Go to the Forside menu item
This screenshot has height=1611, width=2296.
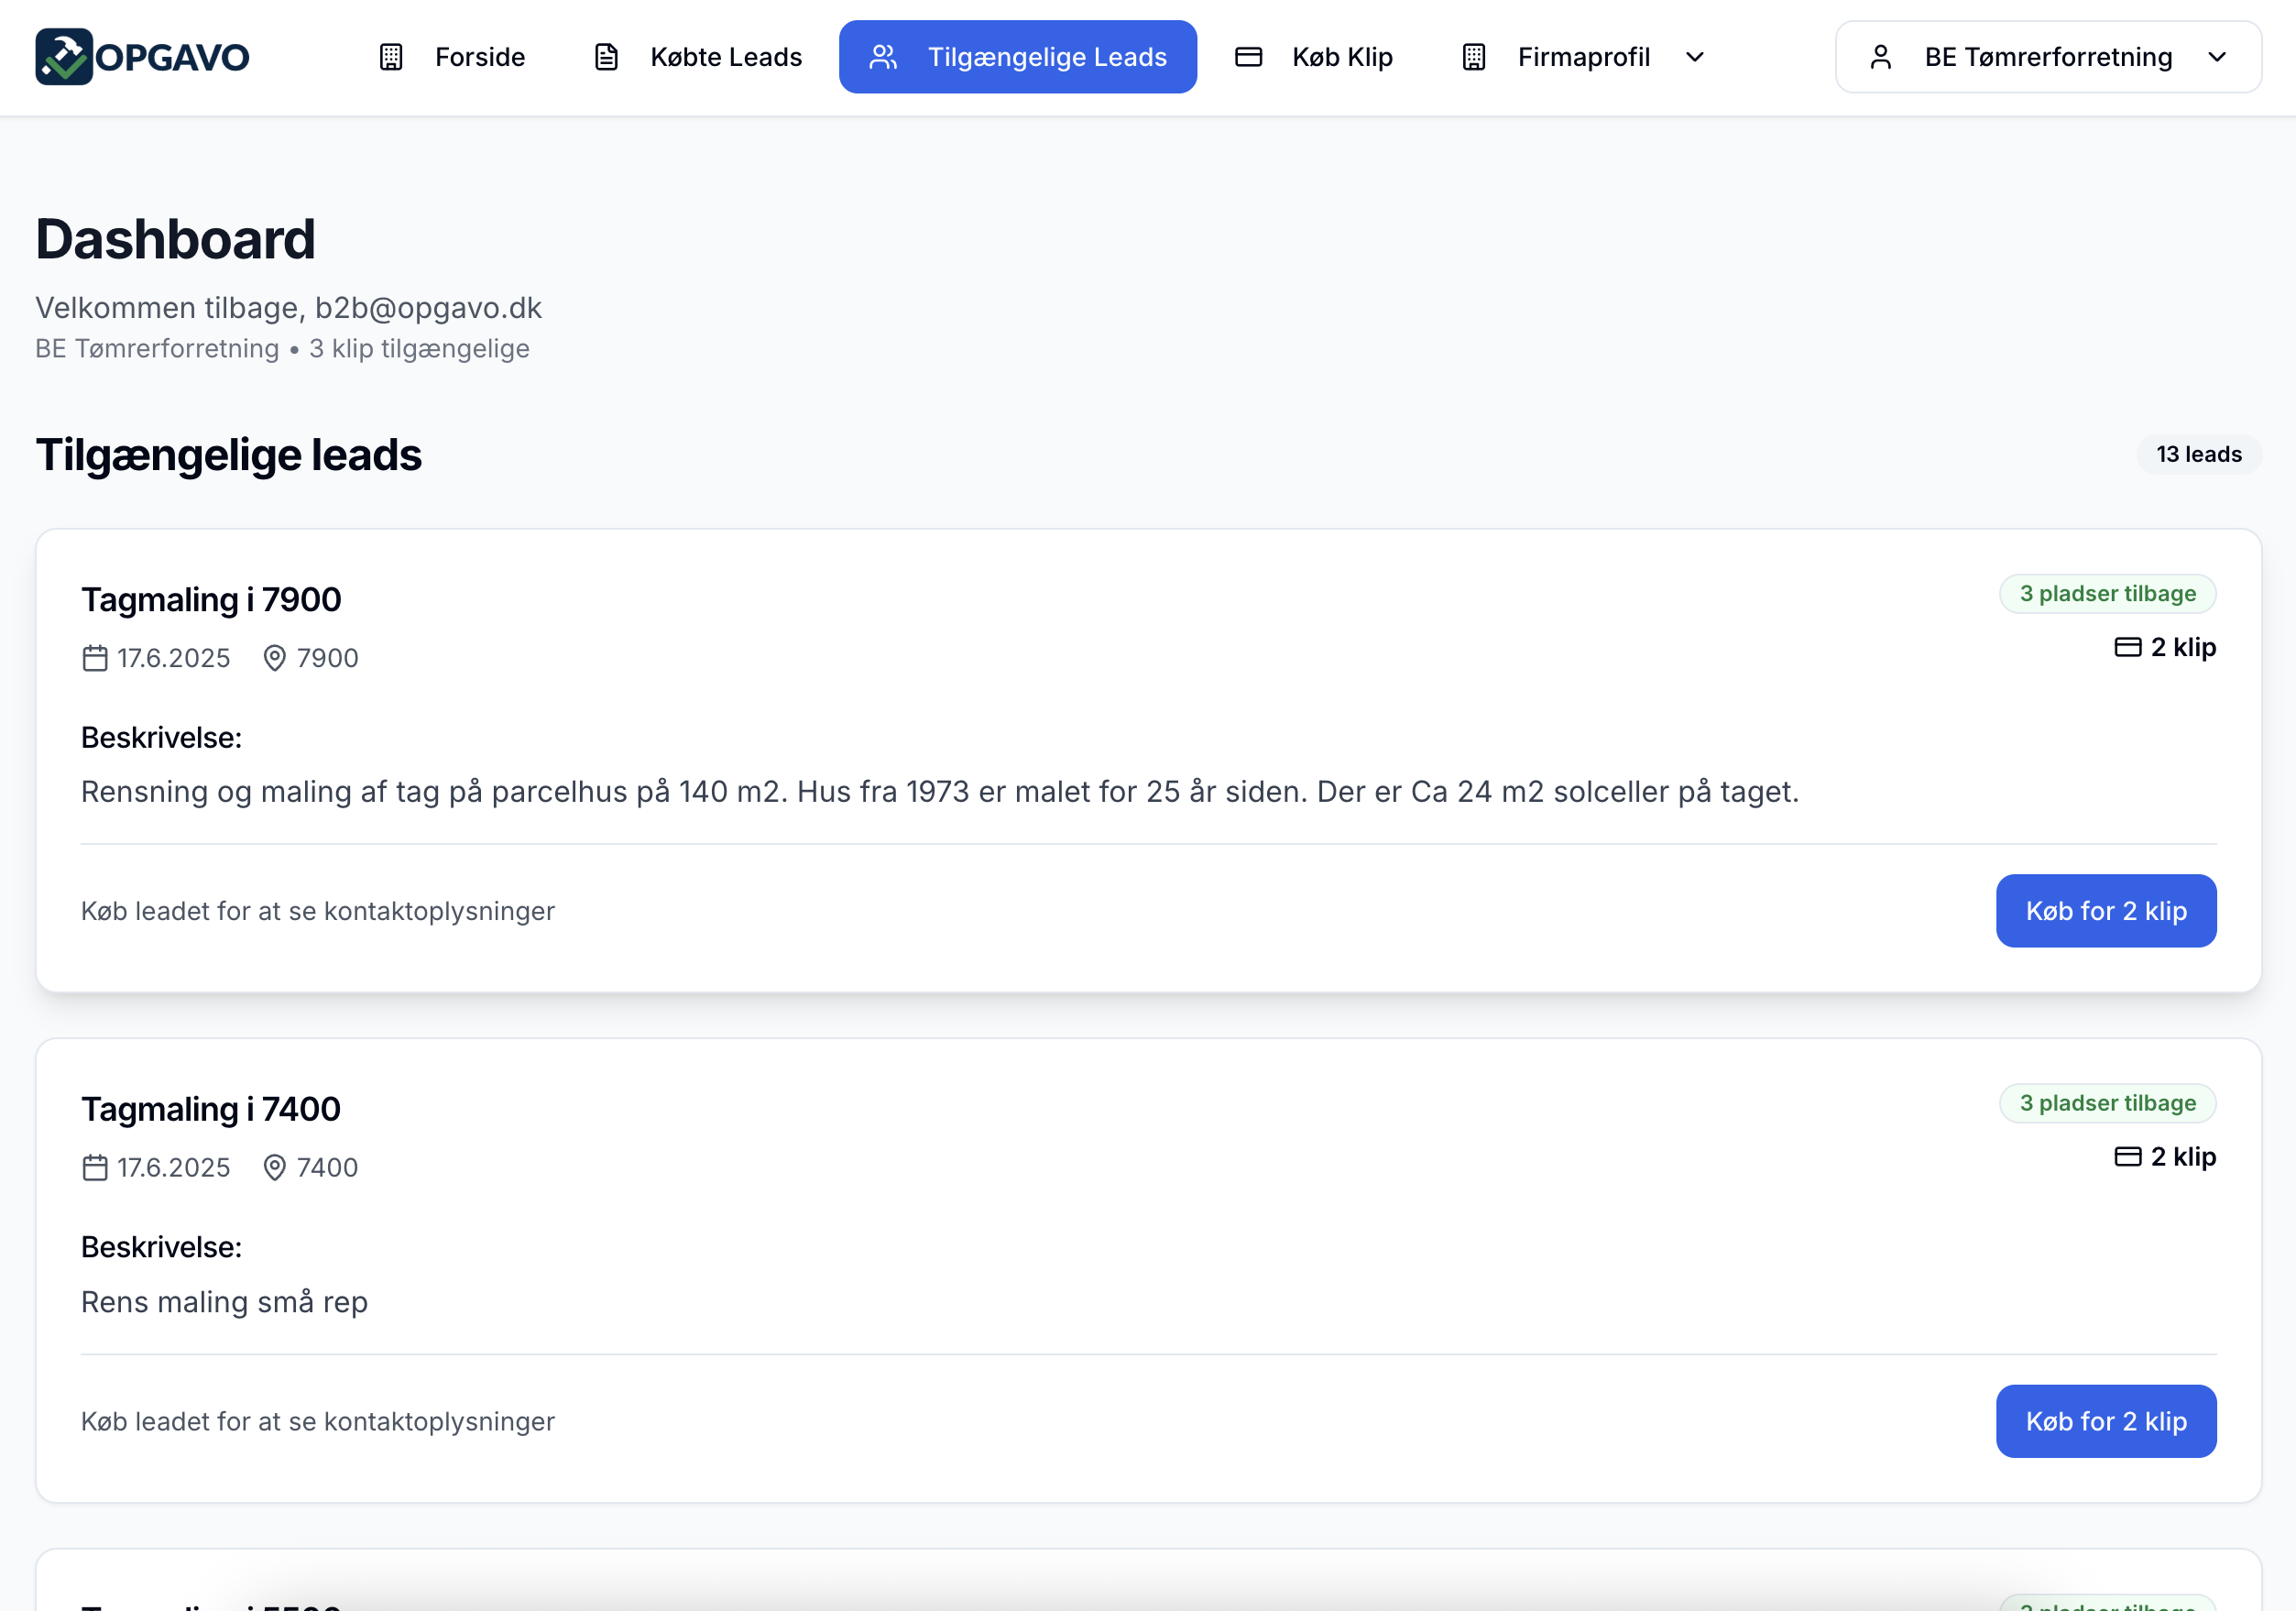[x=479, y=57]
